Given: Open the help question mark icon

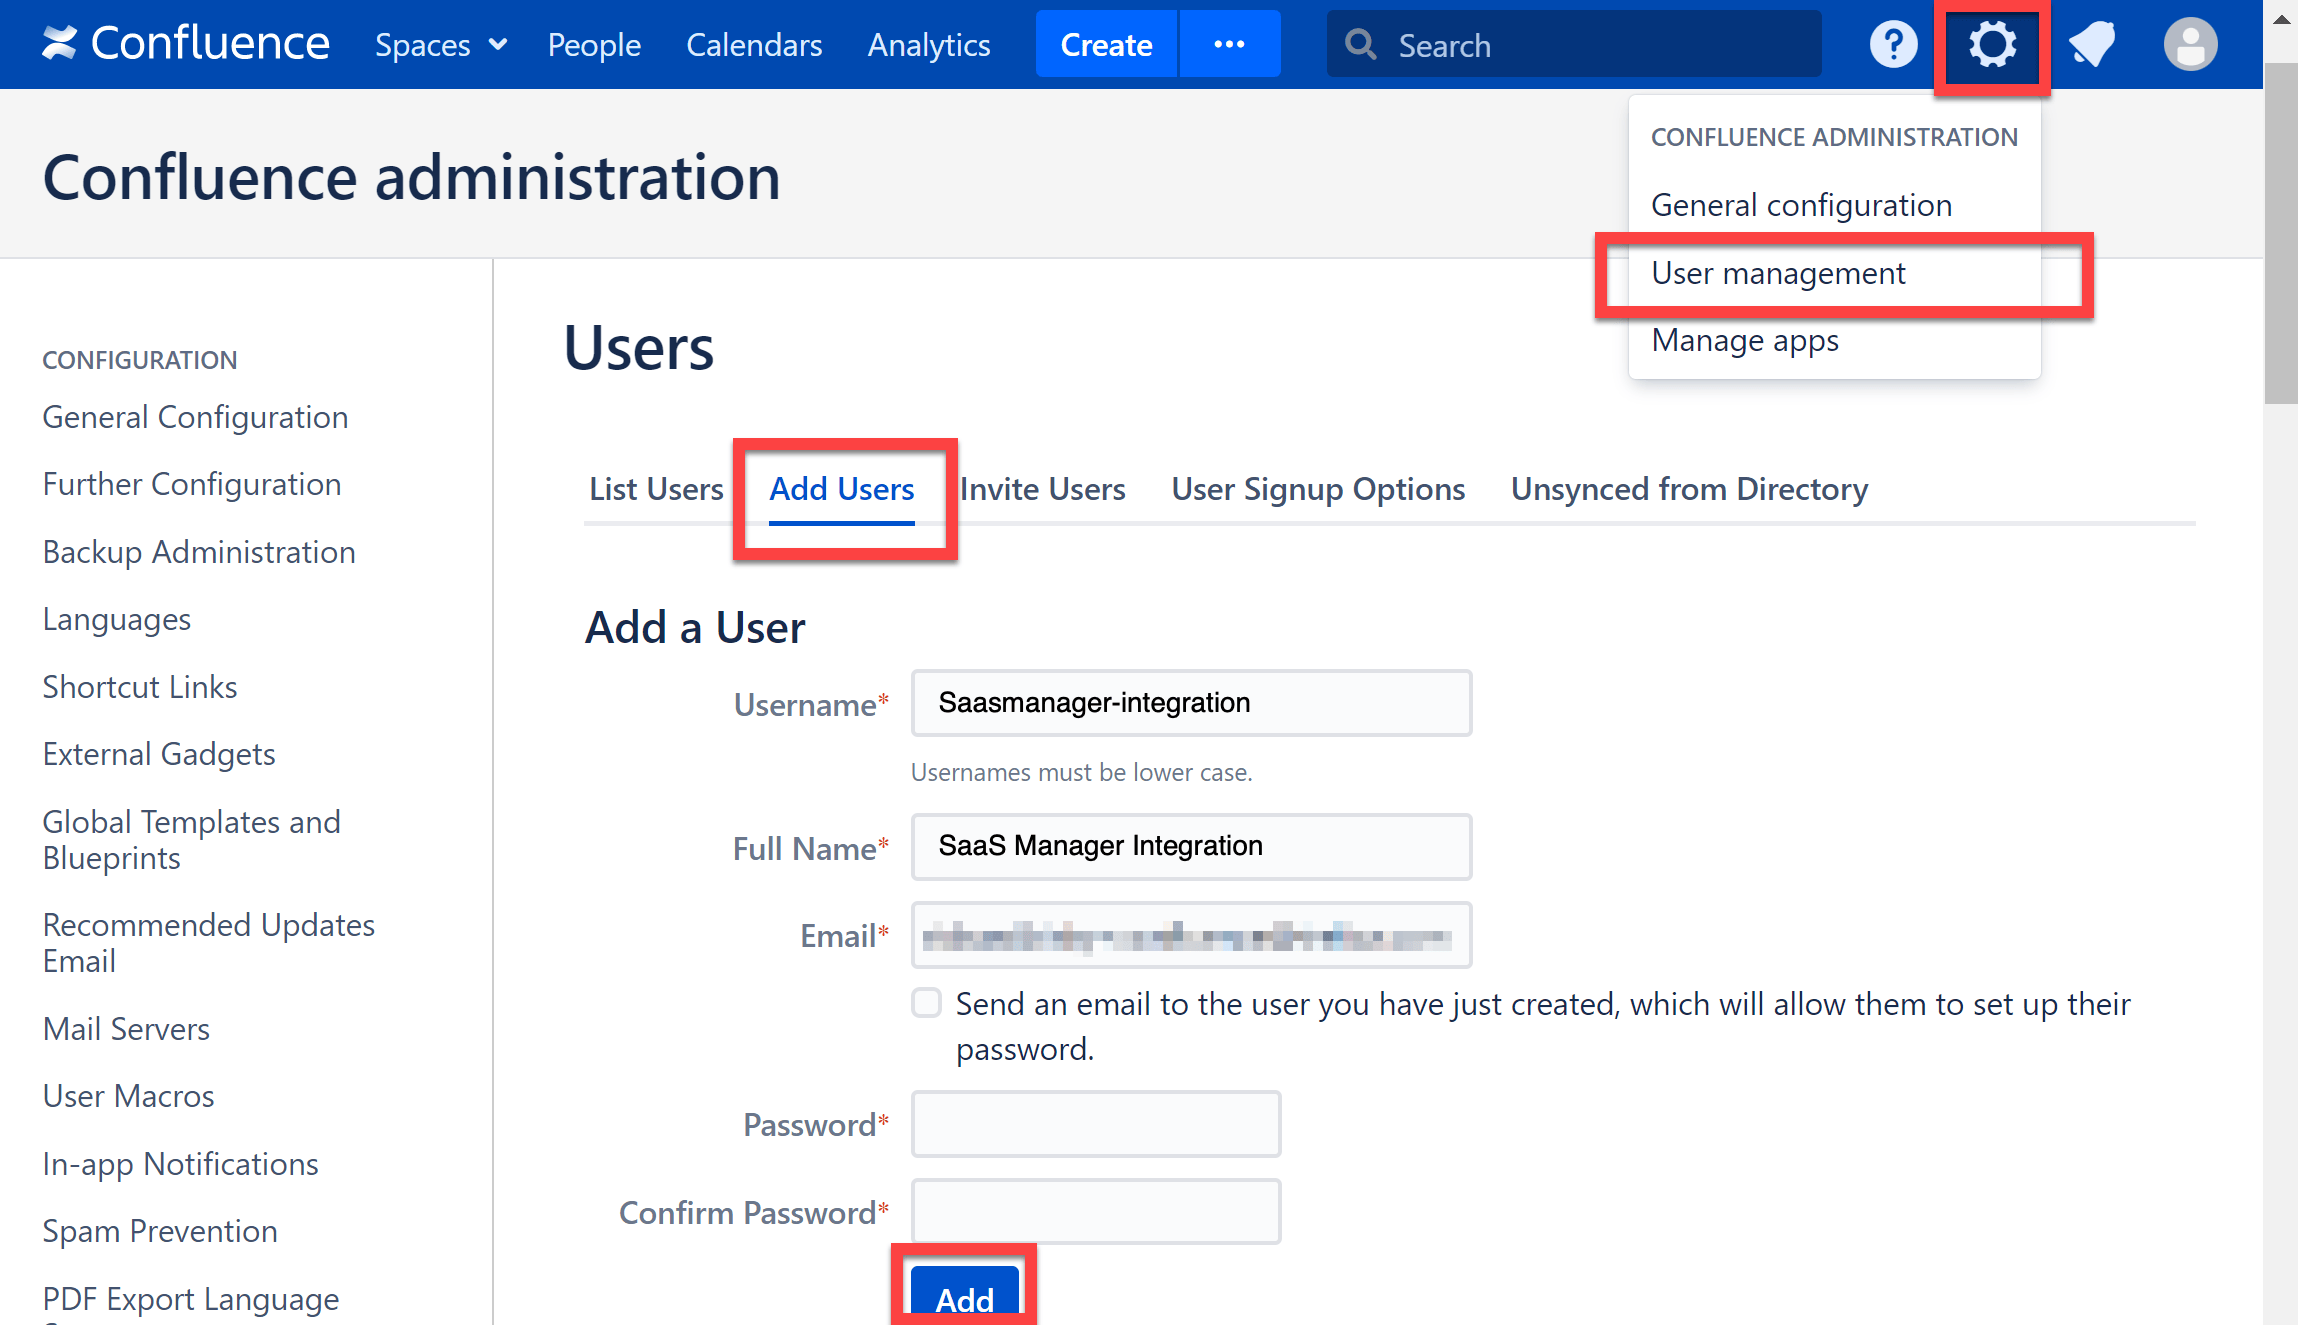Looking at the screenshot, I should click(1893, 44).
